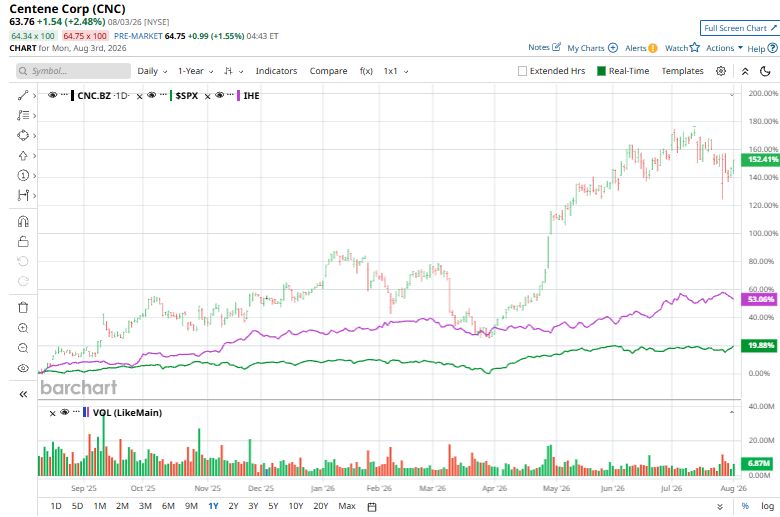780x517 pixels.
Task: Remove the IHE comparison
Action: point(207,97)
